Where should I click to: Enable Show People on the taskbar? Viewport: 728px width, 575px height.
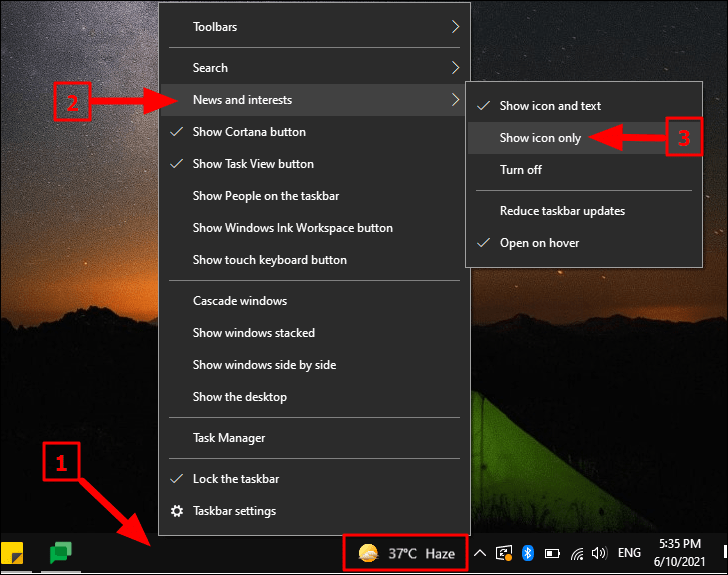[x=314, y=196]
